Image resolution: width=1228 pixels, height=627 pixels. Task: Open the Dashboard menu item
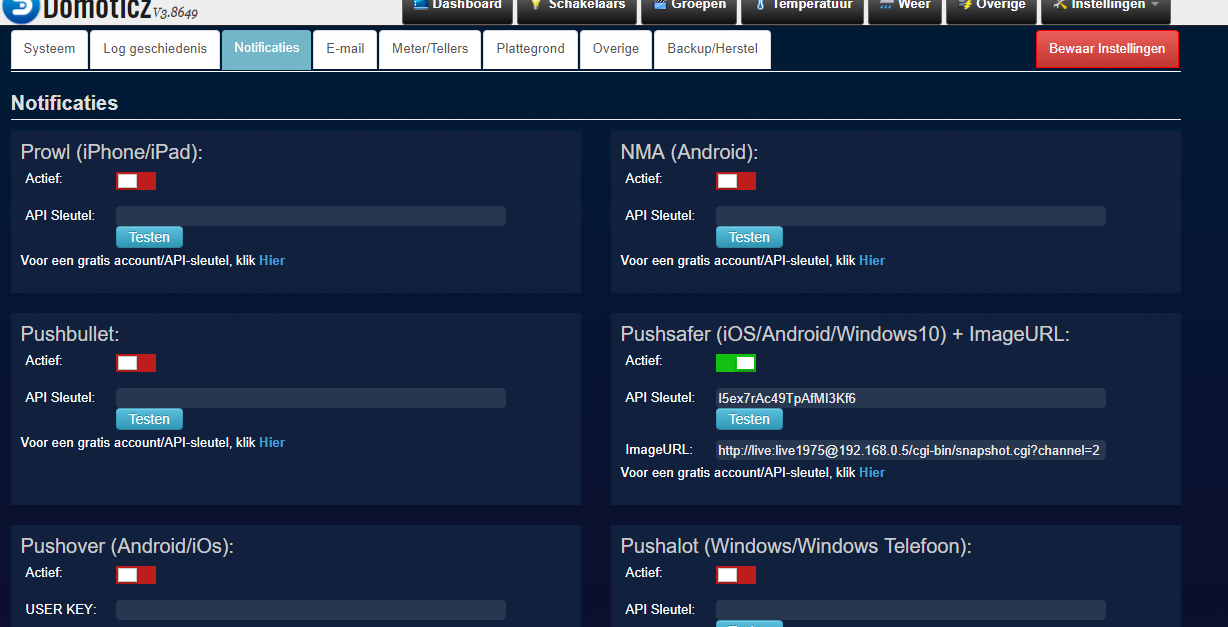point(457,10)
